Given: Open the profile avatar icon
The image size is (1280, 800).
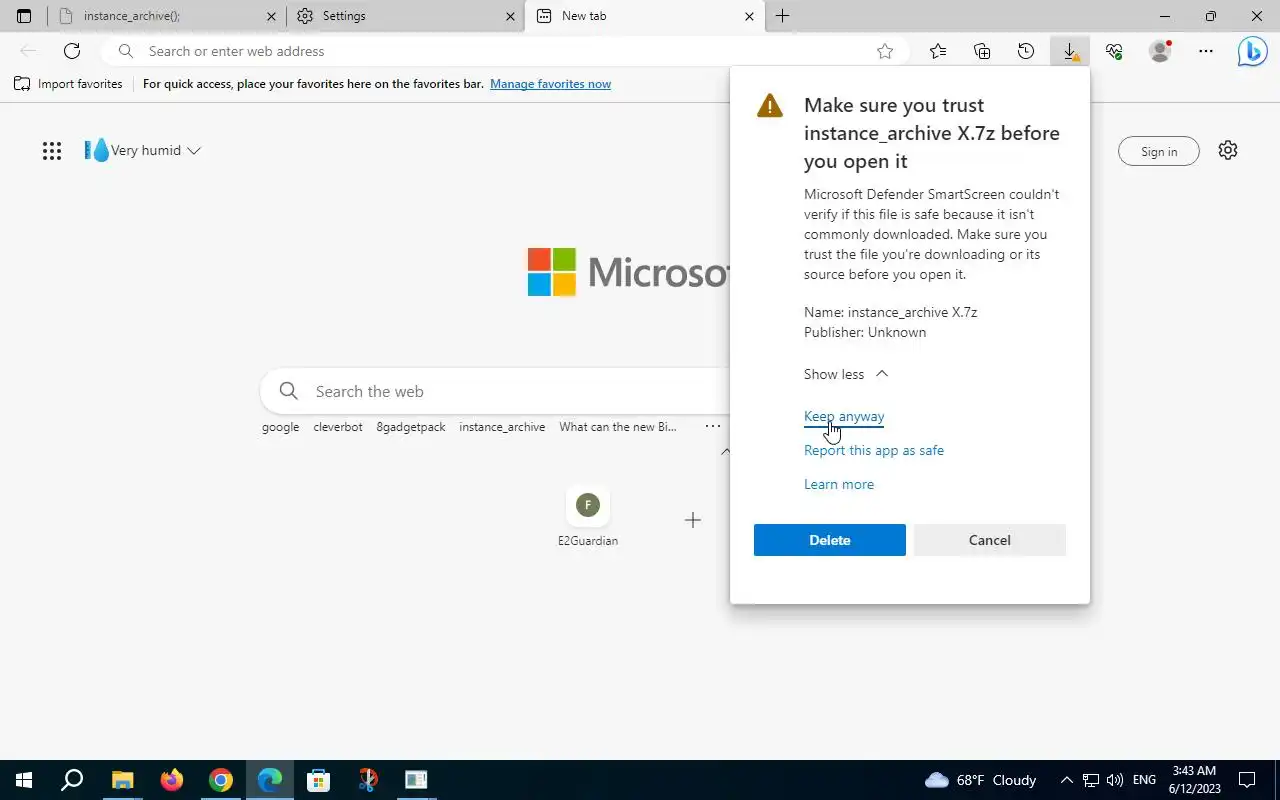Looking at the screenshot, I should (1160, 51).
